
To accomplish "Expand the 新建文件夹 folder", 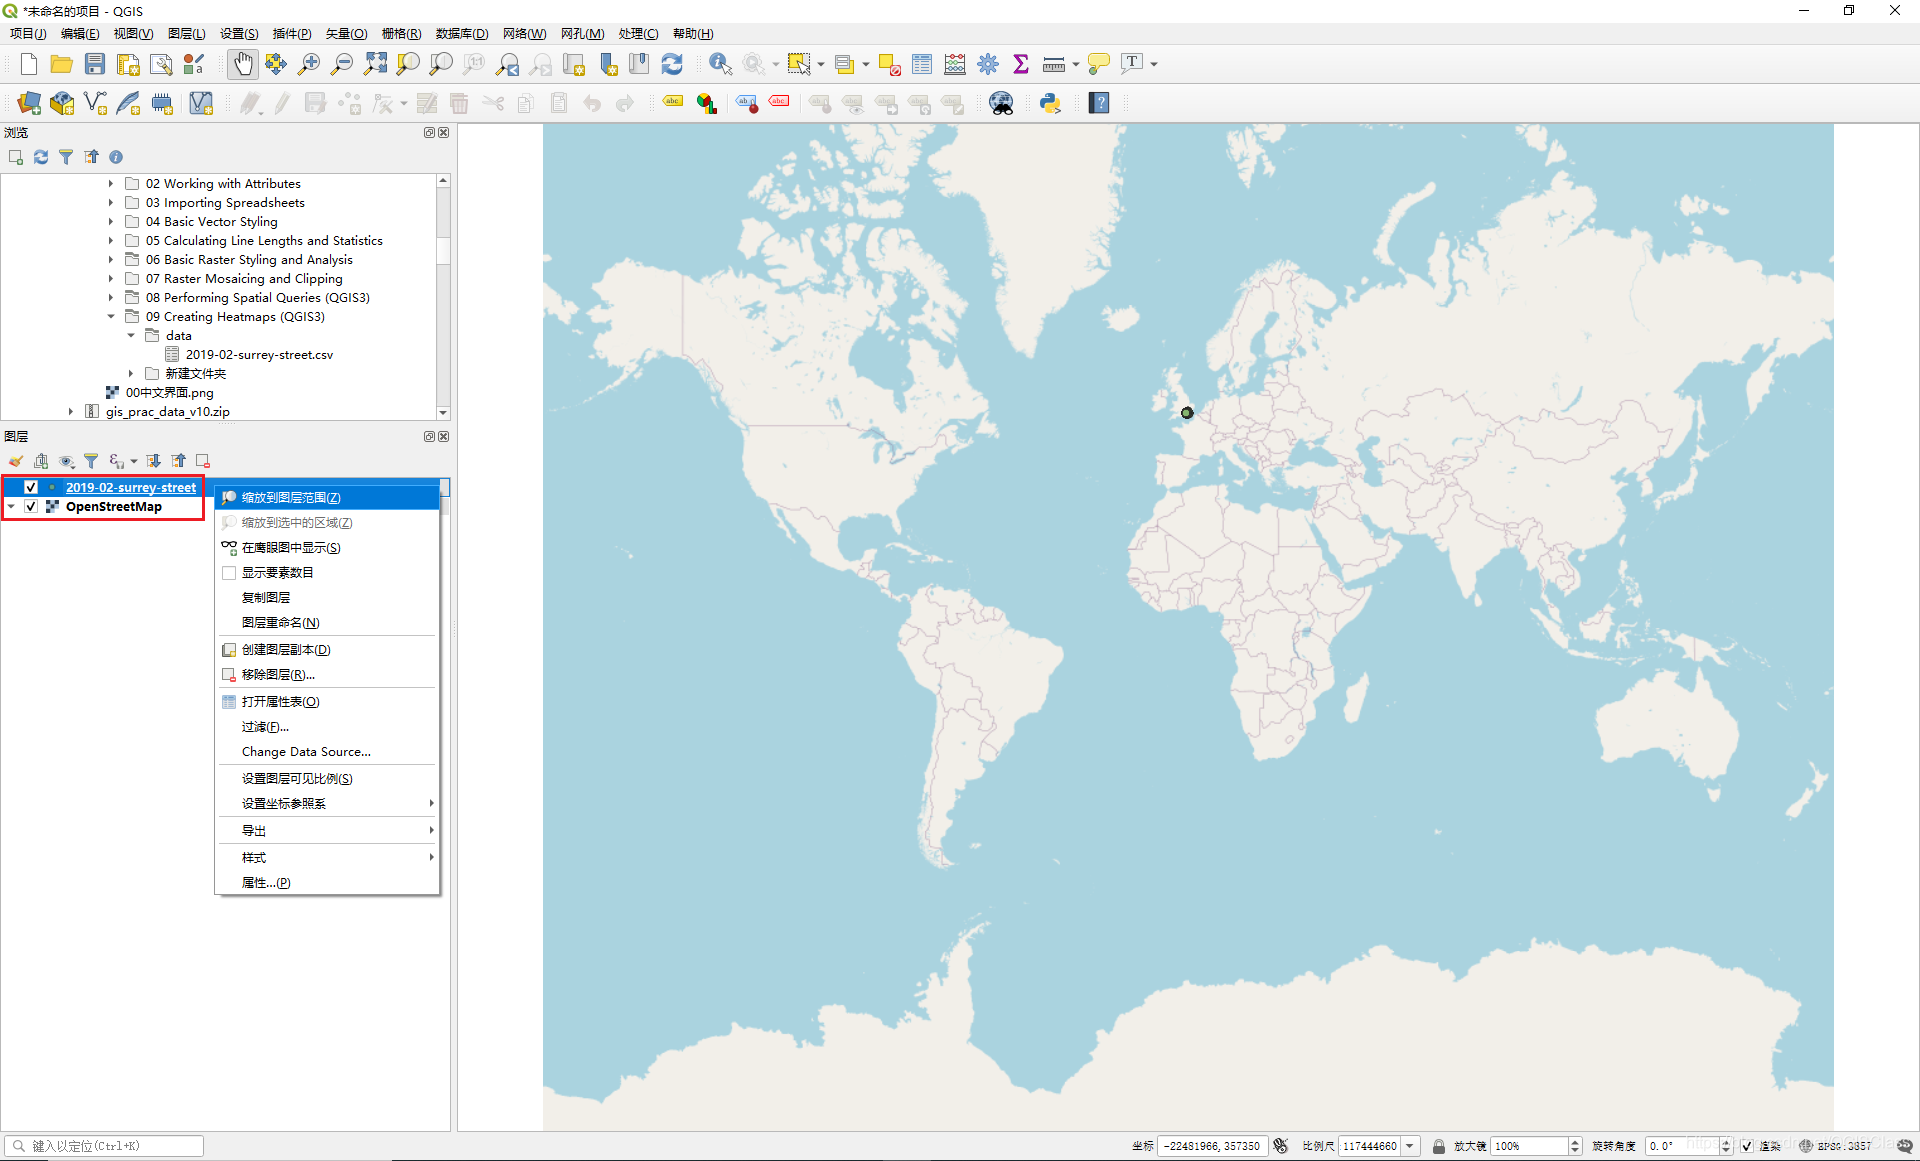I will (x=131, y=374).
